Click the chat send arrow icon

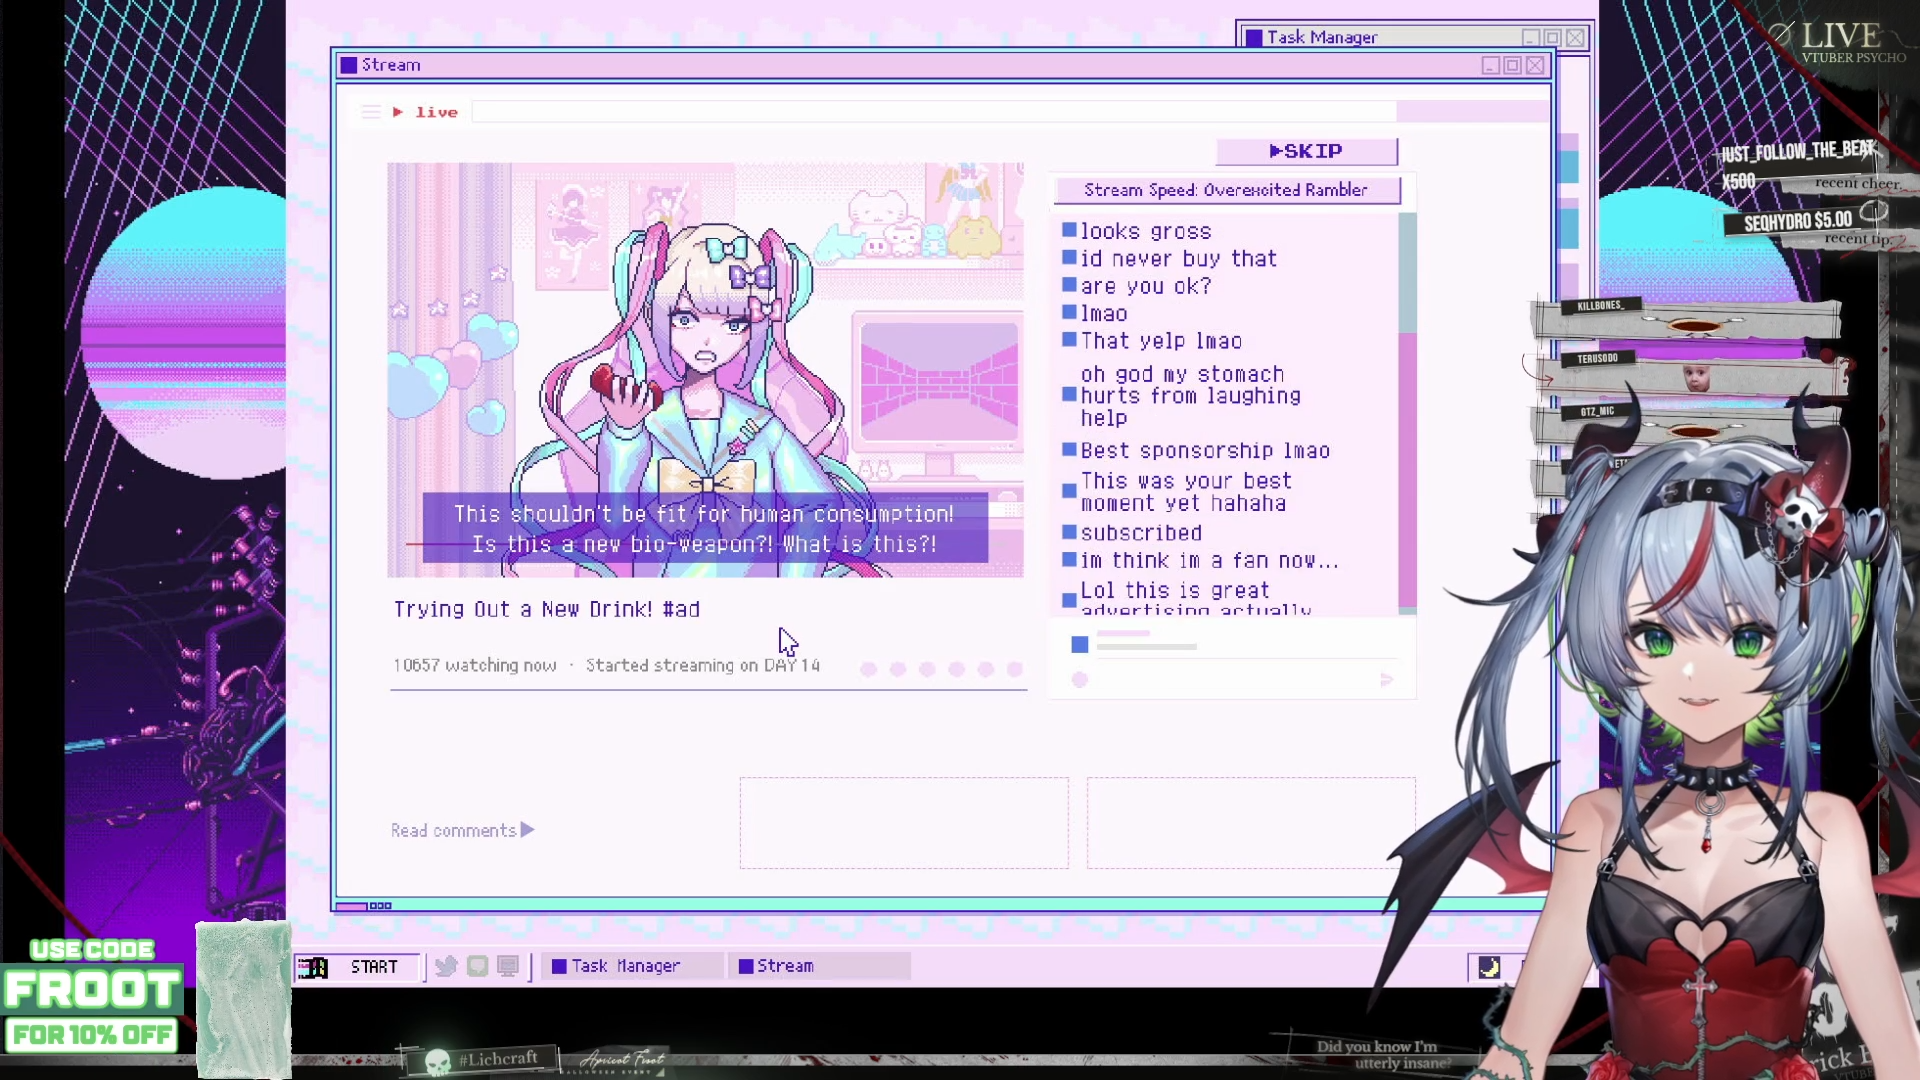pos(1386,680)
